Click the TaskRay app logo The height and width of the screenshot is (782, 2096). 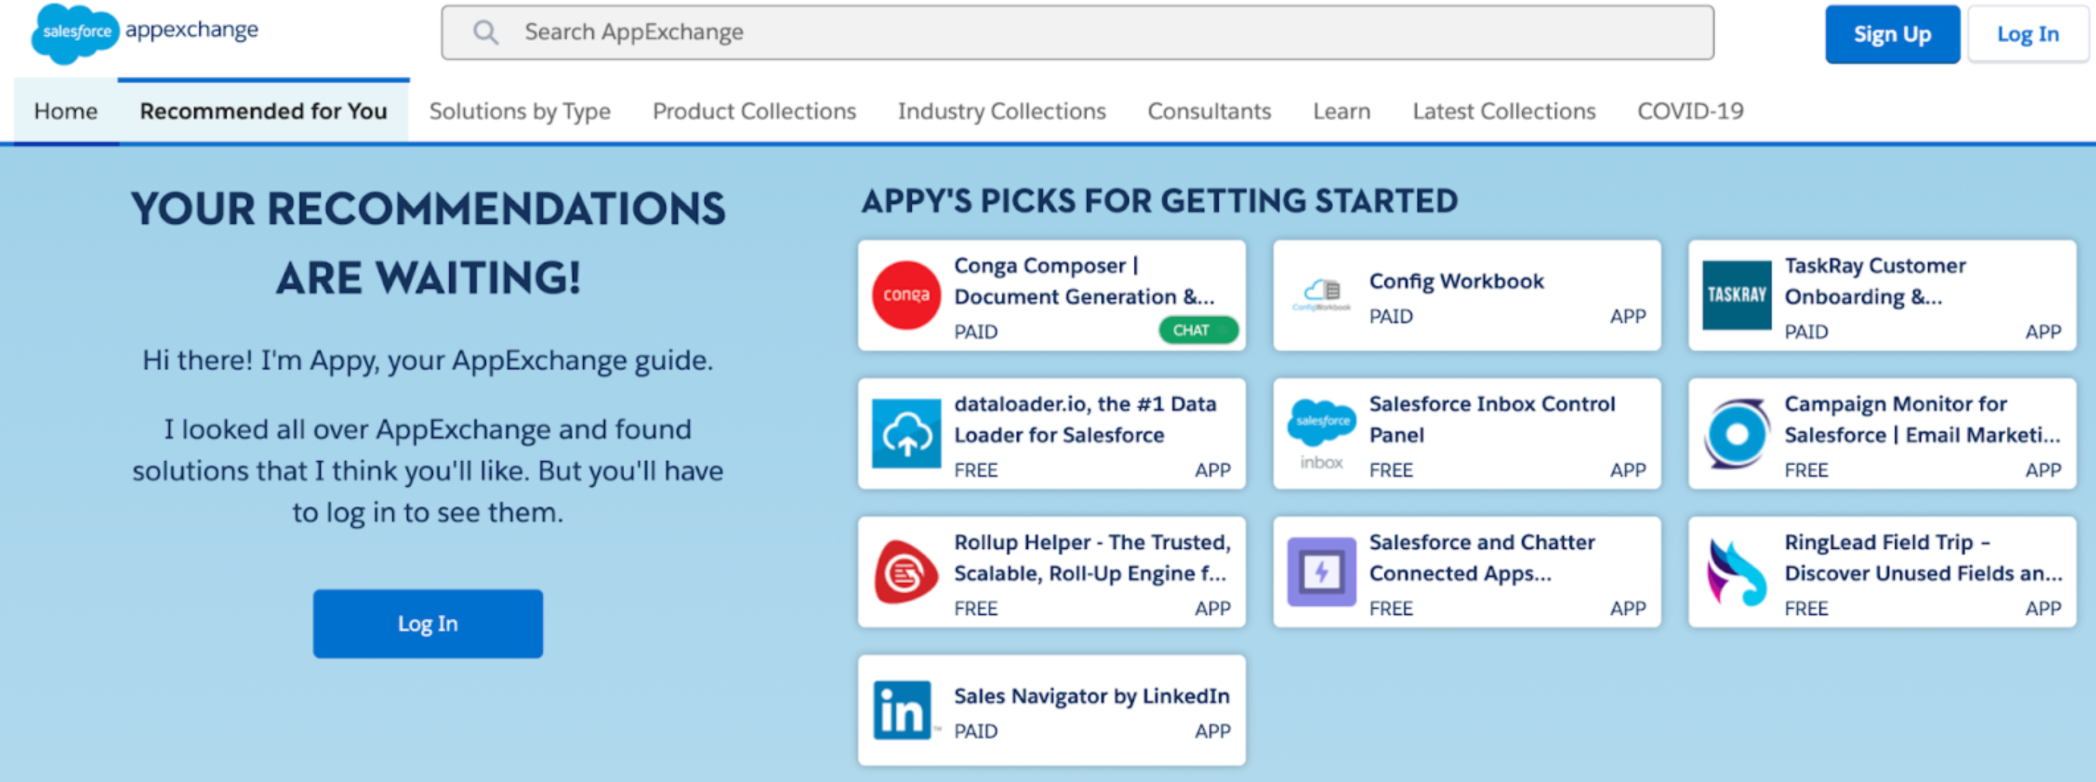[x=1736, y=295]
